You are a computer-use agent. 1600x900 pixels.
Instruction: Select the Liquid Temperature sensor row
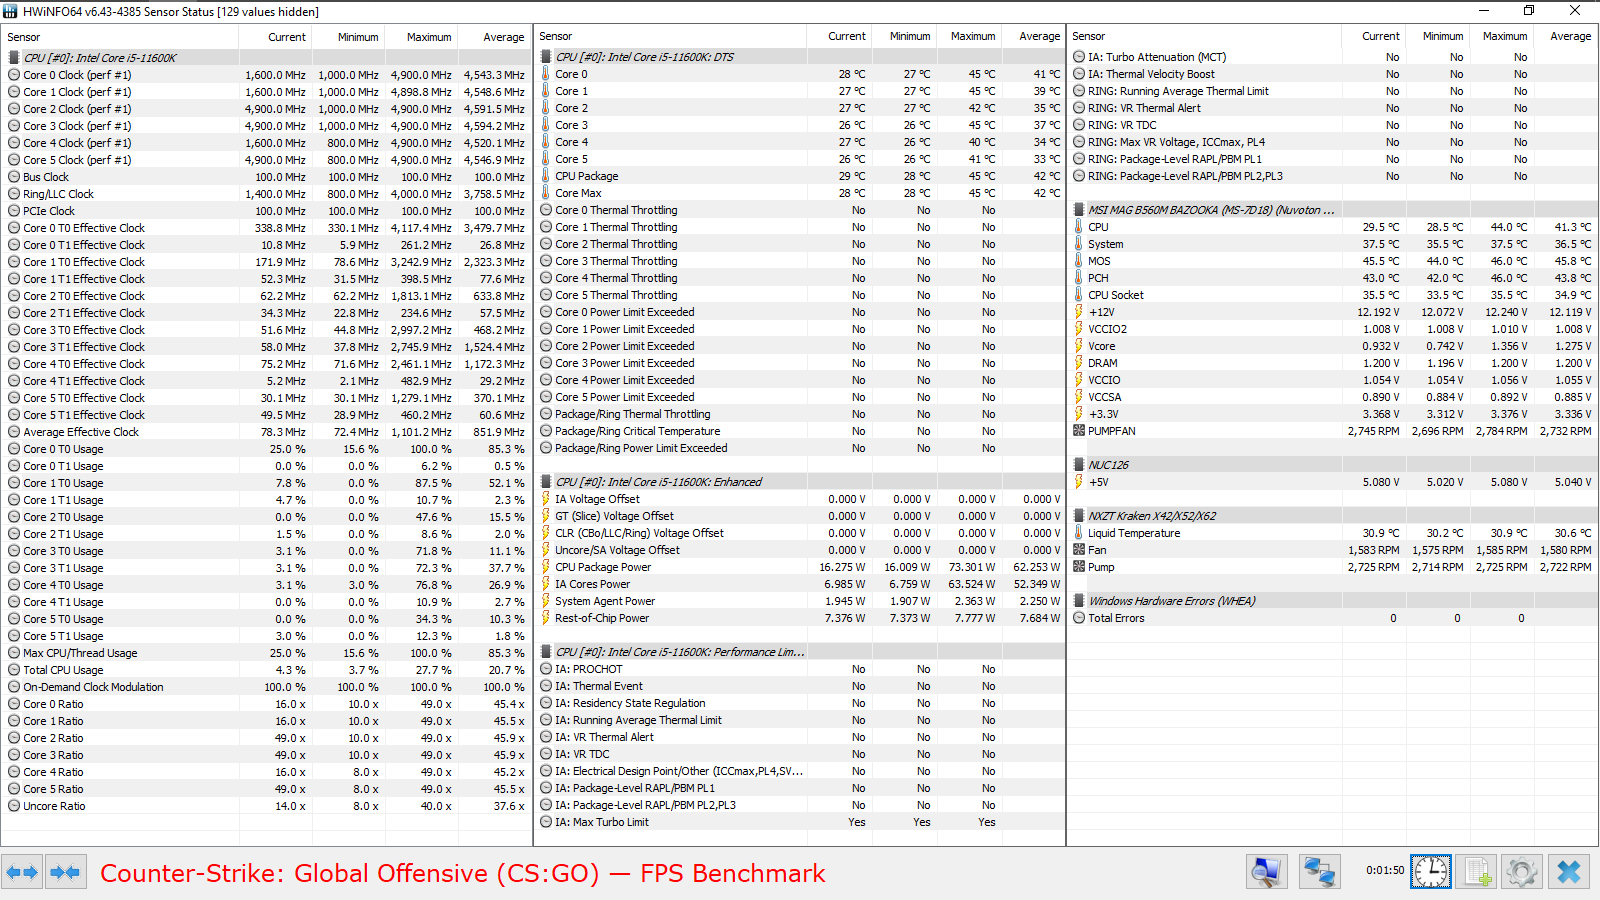(1332, 533)
